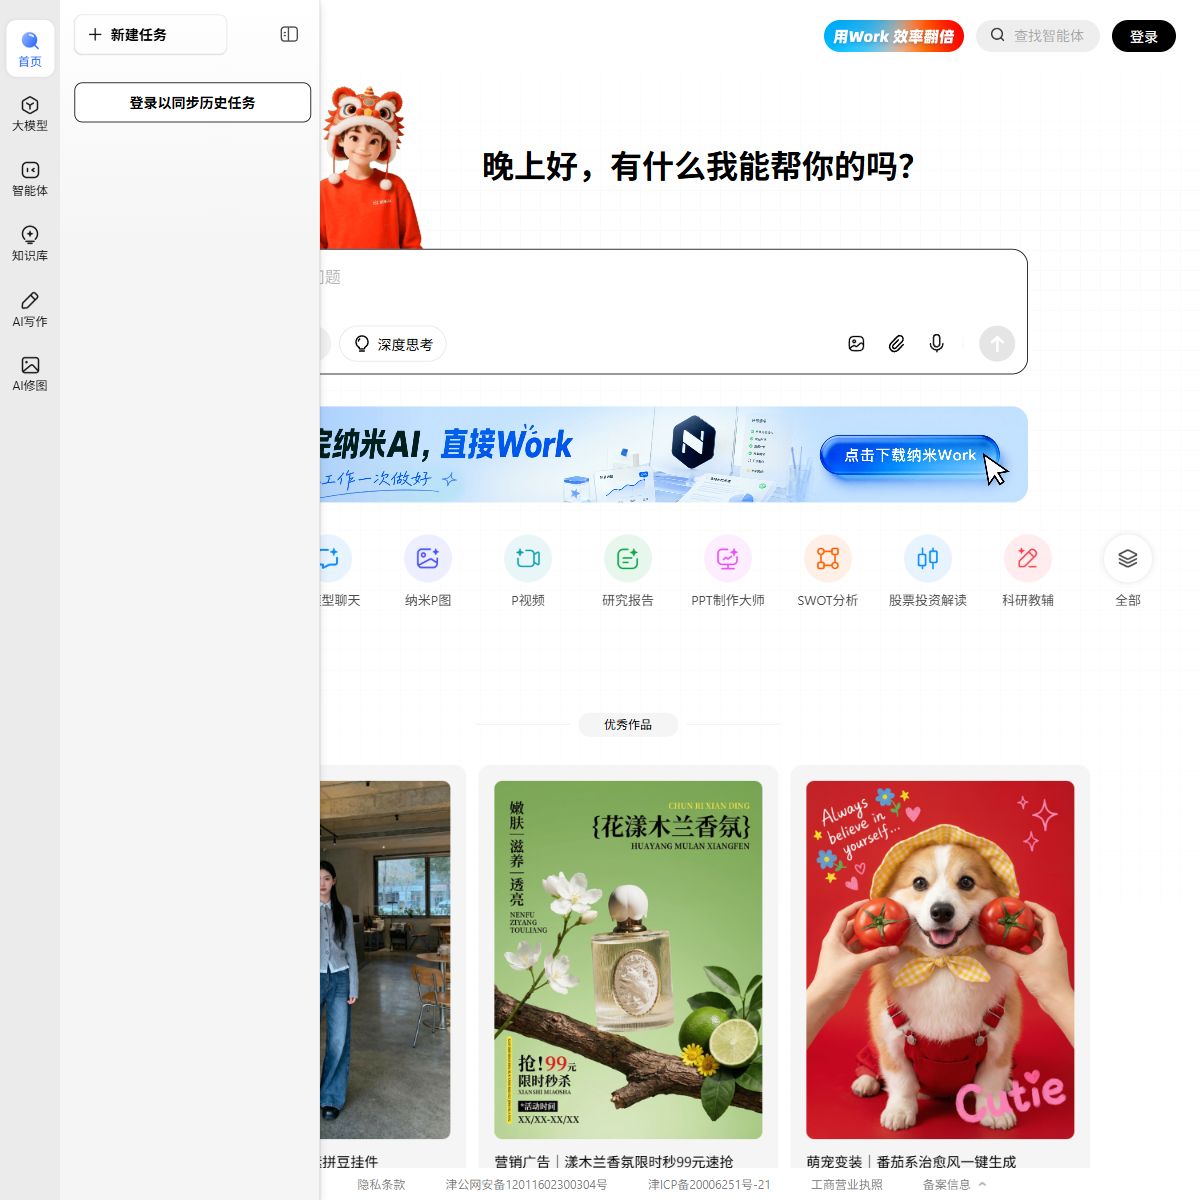Open the woman in cafe photo thumbnail
This screenshot has height=1200, width=1200.
click(385, 960)
